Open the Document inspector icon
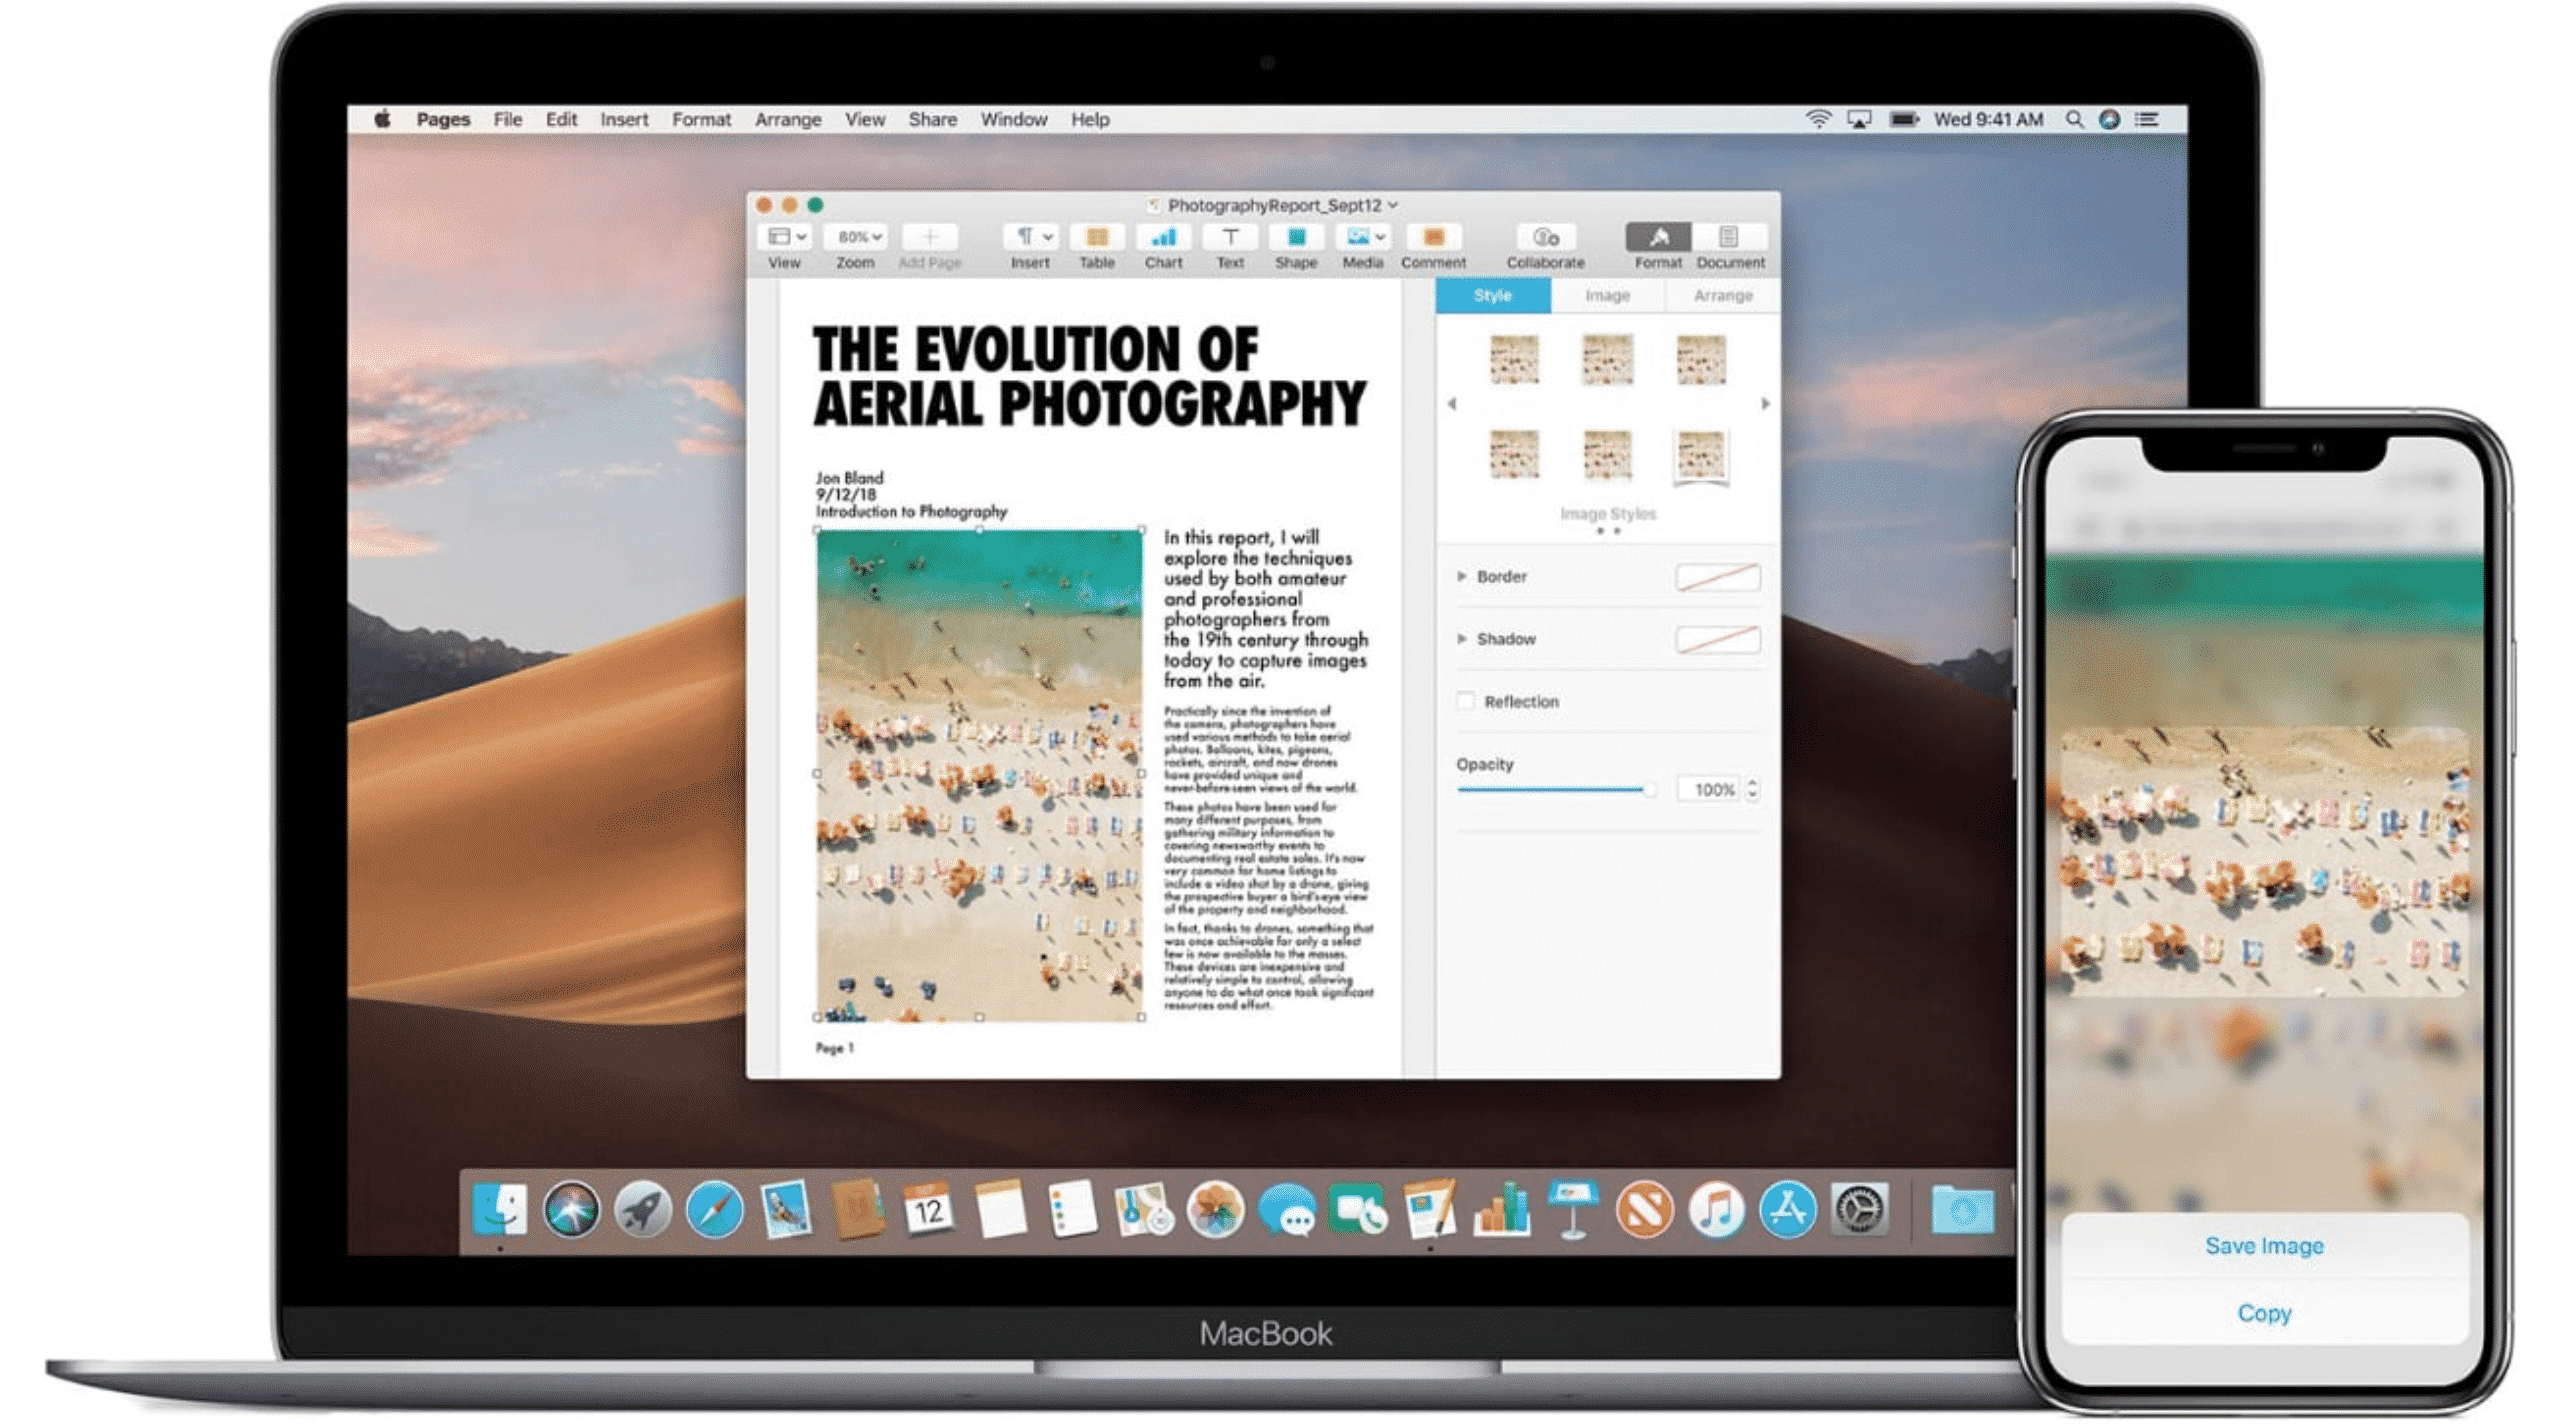 (x=1729, y=238)
